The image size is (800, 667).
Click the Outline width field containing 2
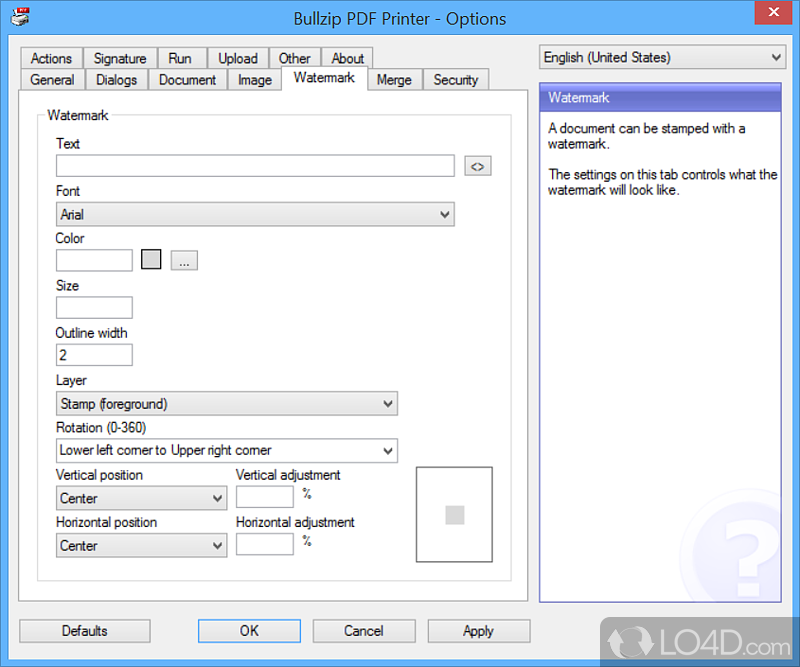(x=94, y=355)
